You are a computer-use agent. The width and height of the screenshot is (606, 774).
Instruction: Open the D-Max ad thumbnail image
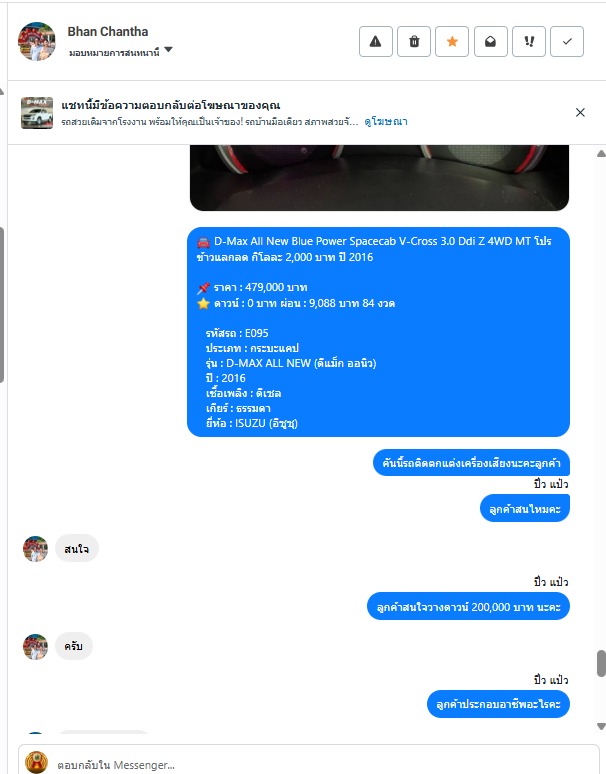[37, 113]
